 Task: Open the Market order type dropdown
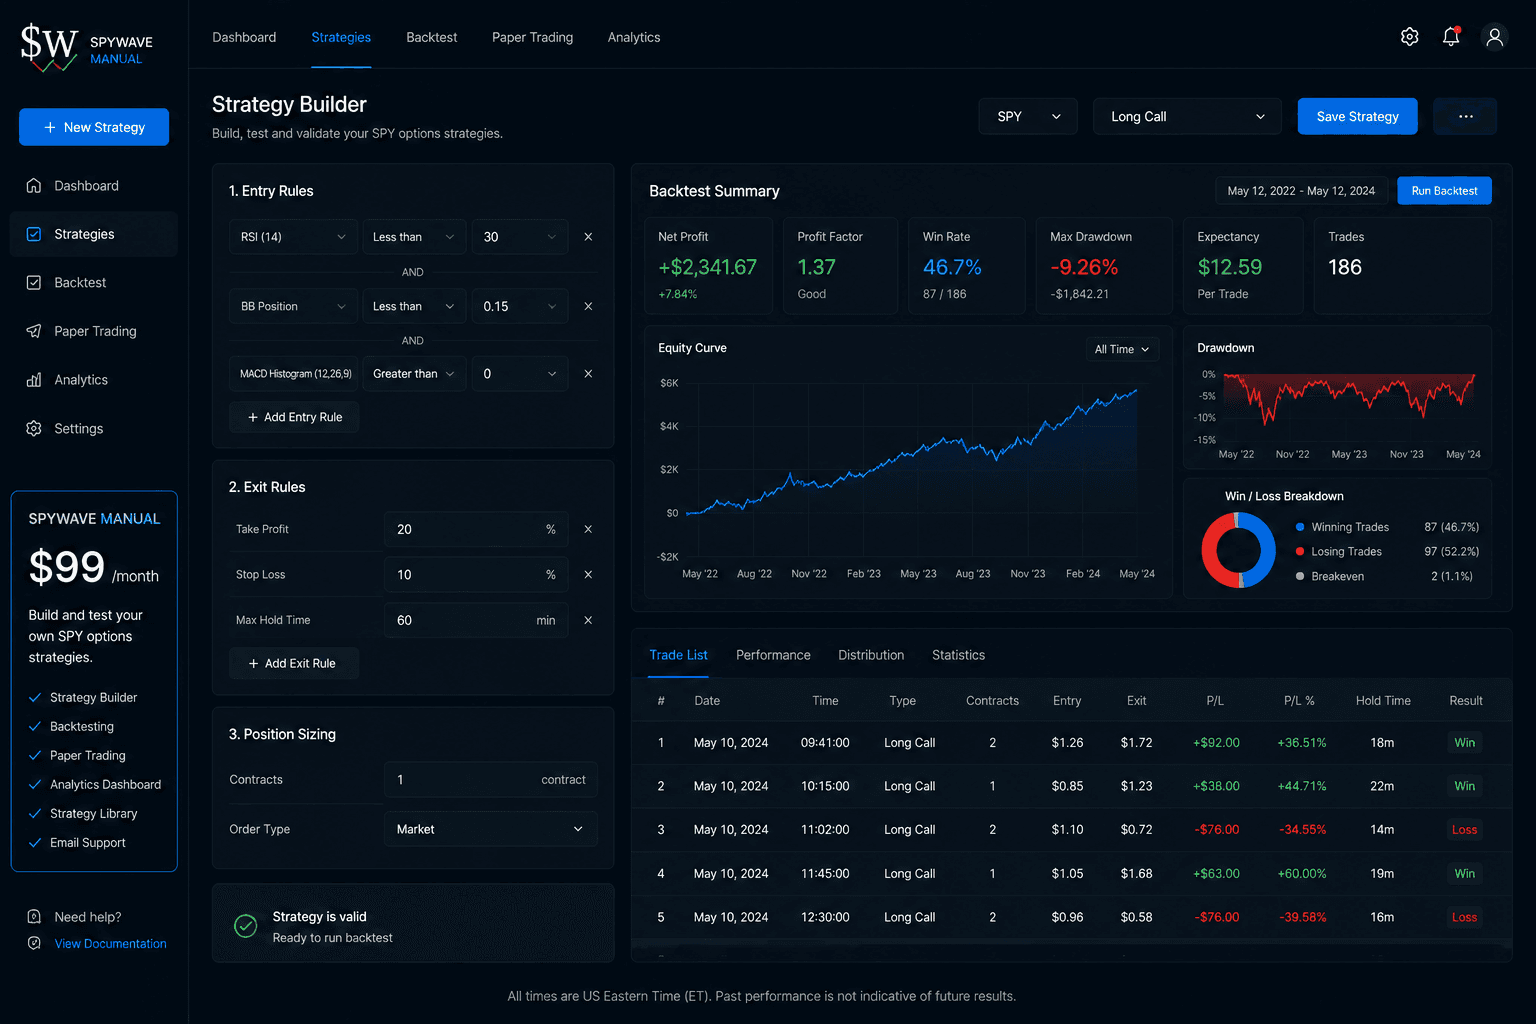[490, 829]
